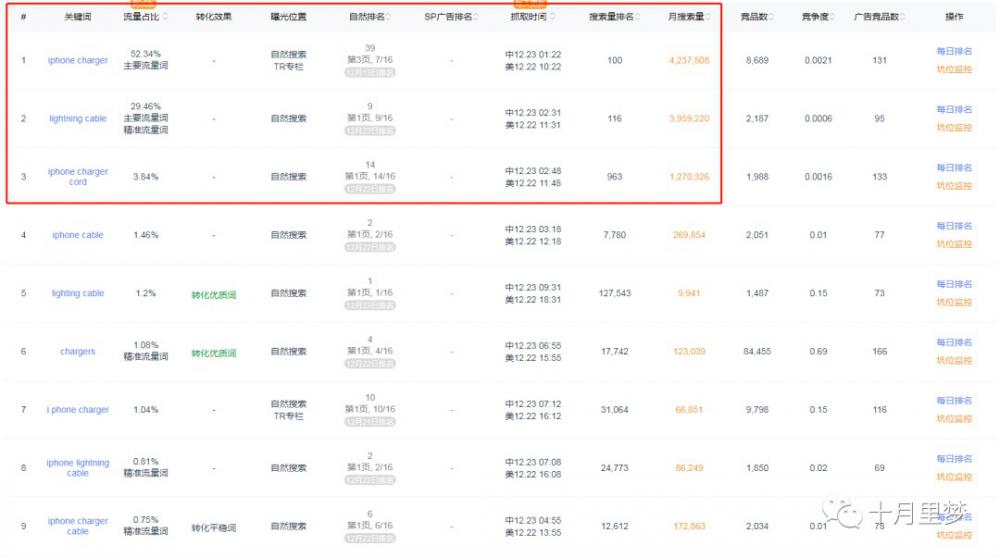
Task: Open the lighting cable keyword link
Action: point(78,293)
